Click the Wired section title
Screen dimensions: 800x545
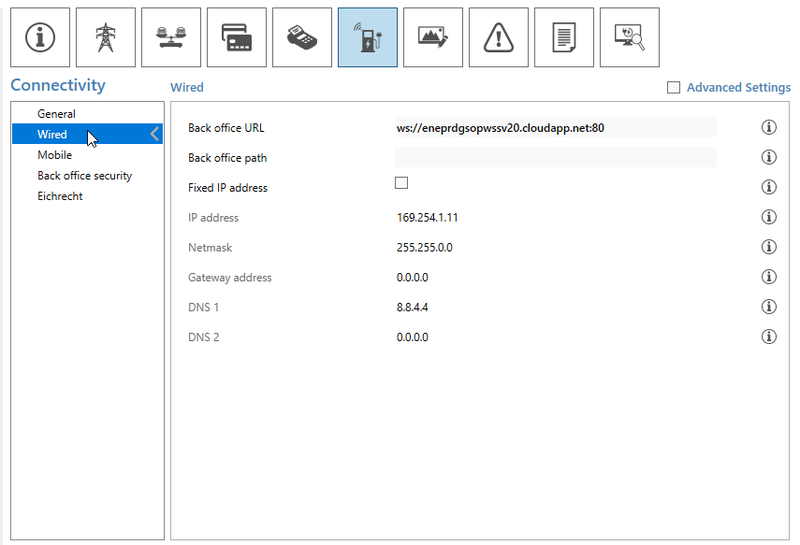pos(187,87)
